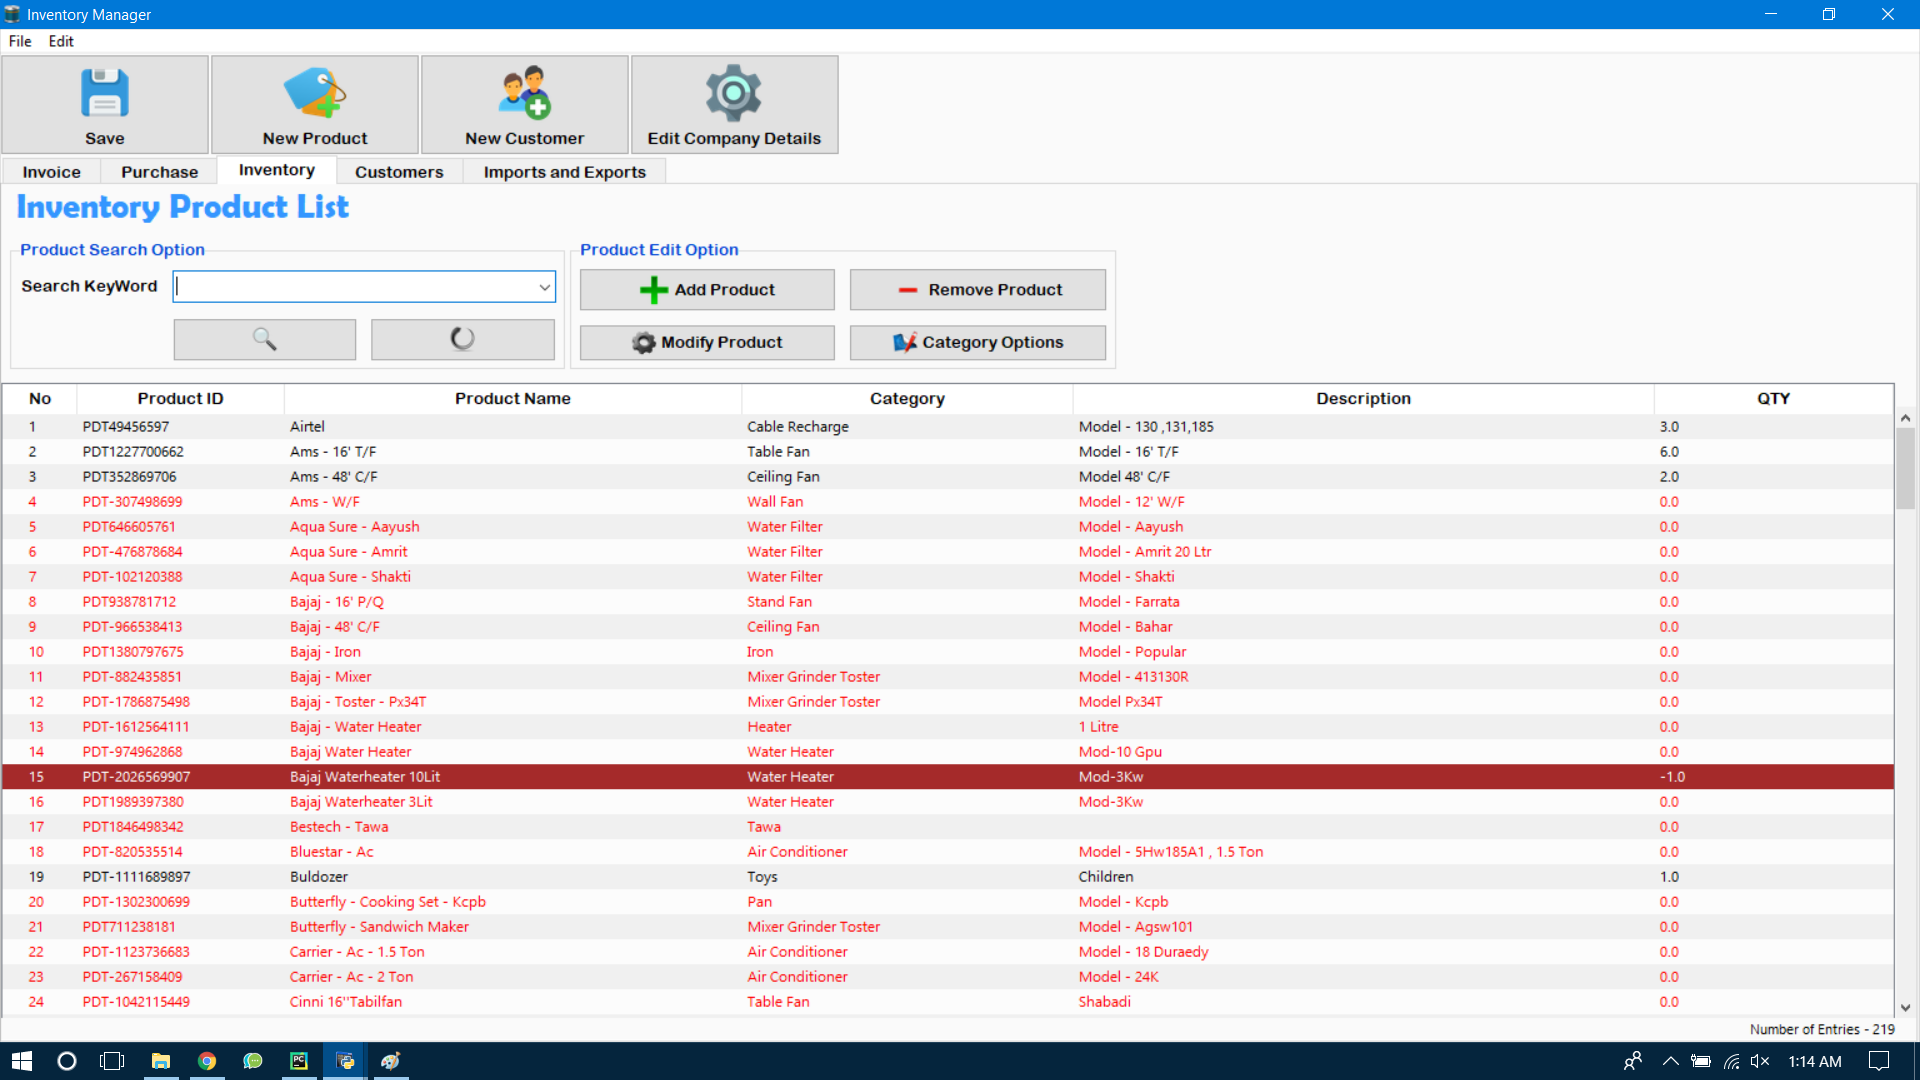Open Chrome from the Windows taskbar
The image size is (1920, 1080).
(207, 1061)
